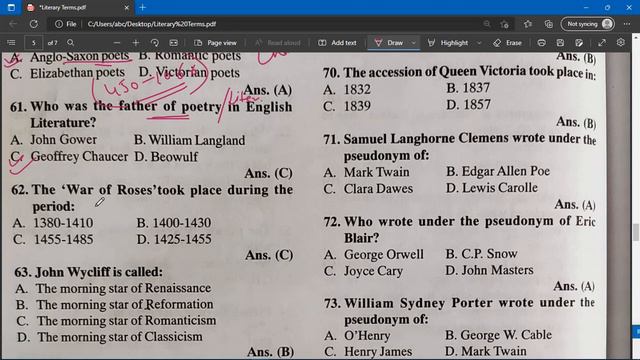Image resolution: width=640 pixels, height=360 pixels.
Task: Open the Page view options
Action: 216,42
